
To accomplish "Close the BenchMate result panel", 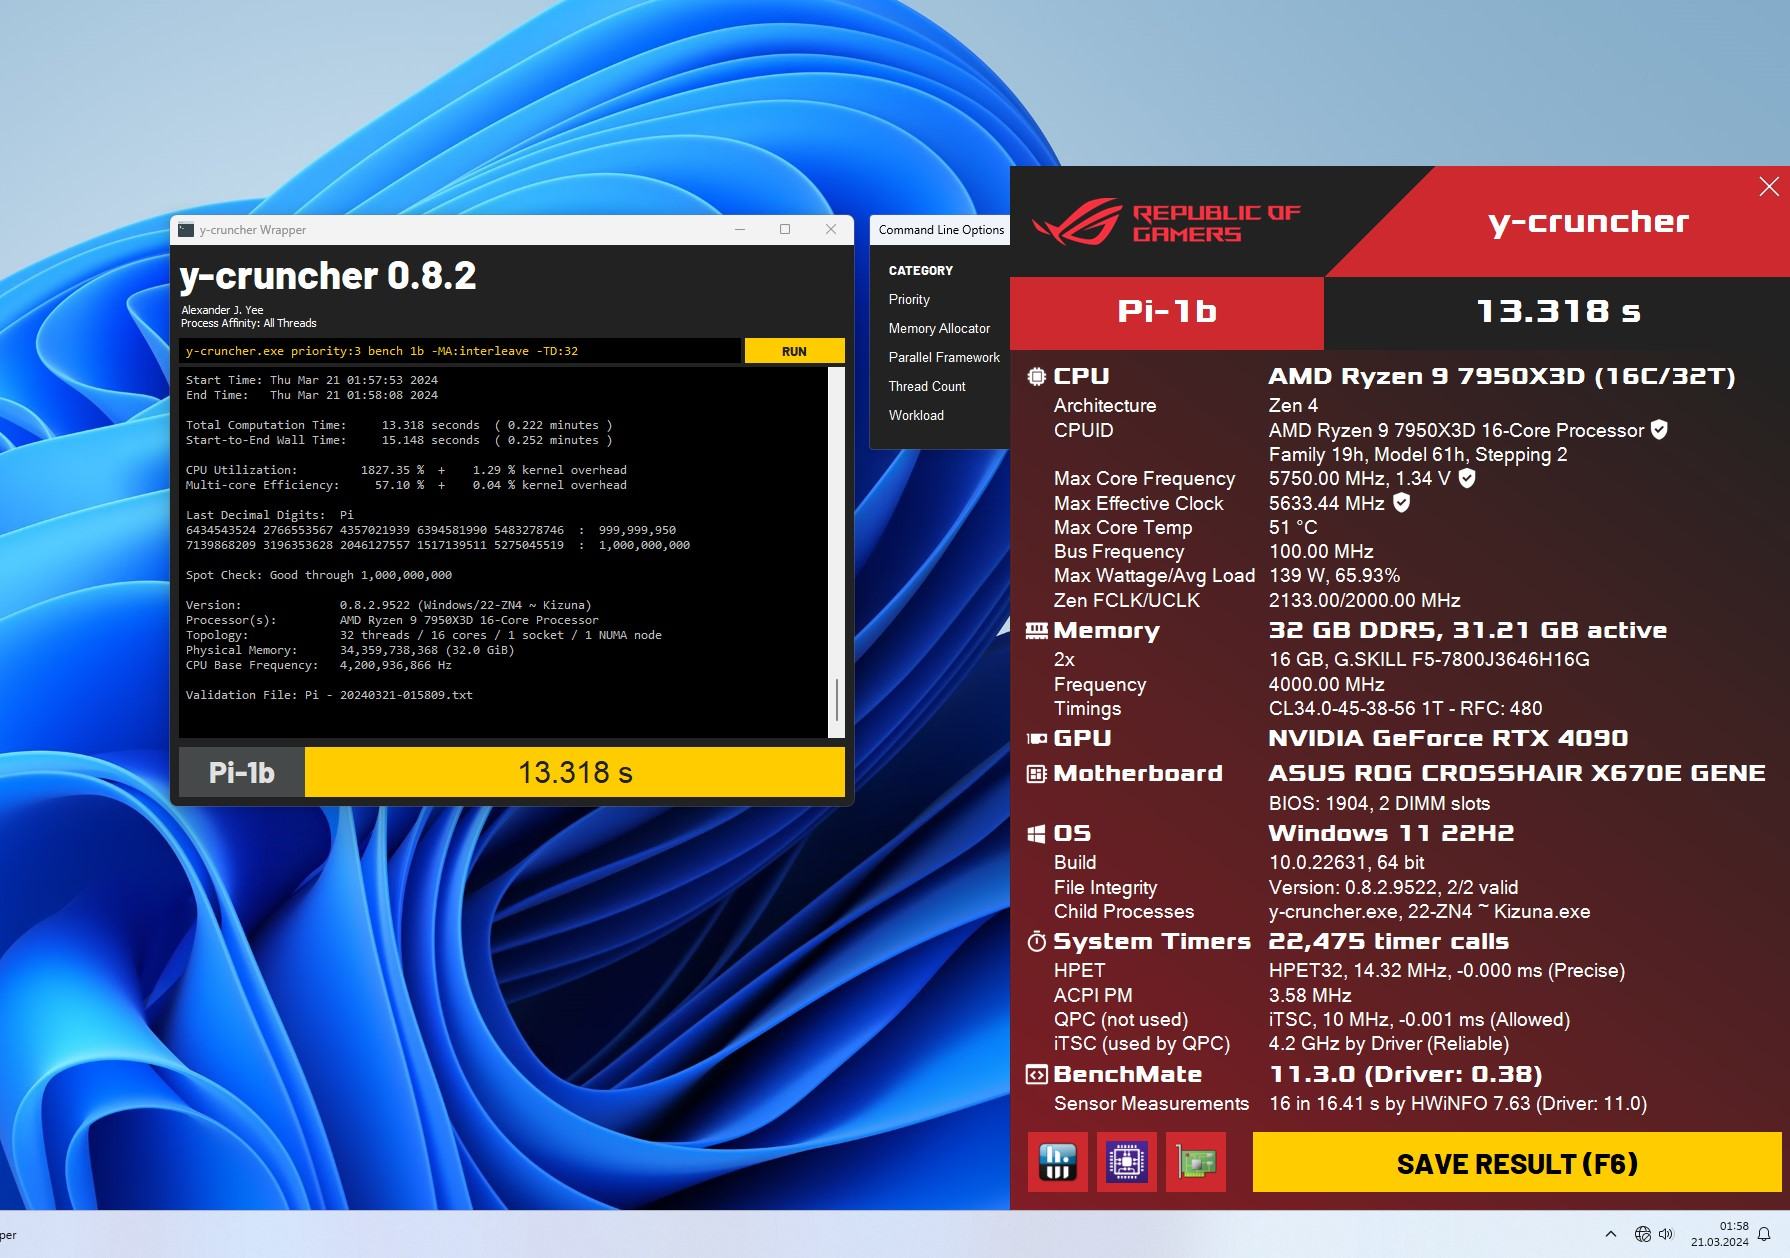I will [x=1769, y=187].
